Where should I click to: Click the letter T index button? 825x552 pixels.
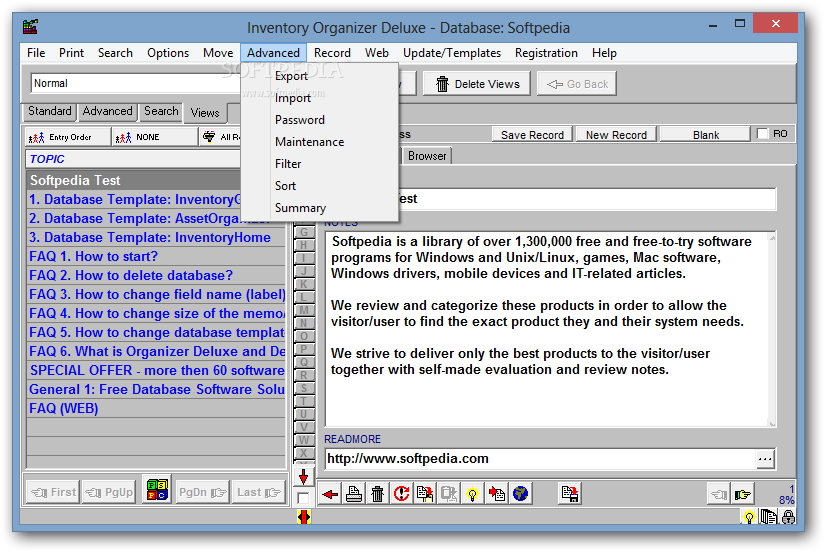tap(304, 401)
